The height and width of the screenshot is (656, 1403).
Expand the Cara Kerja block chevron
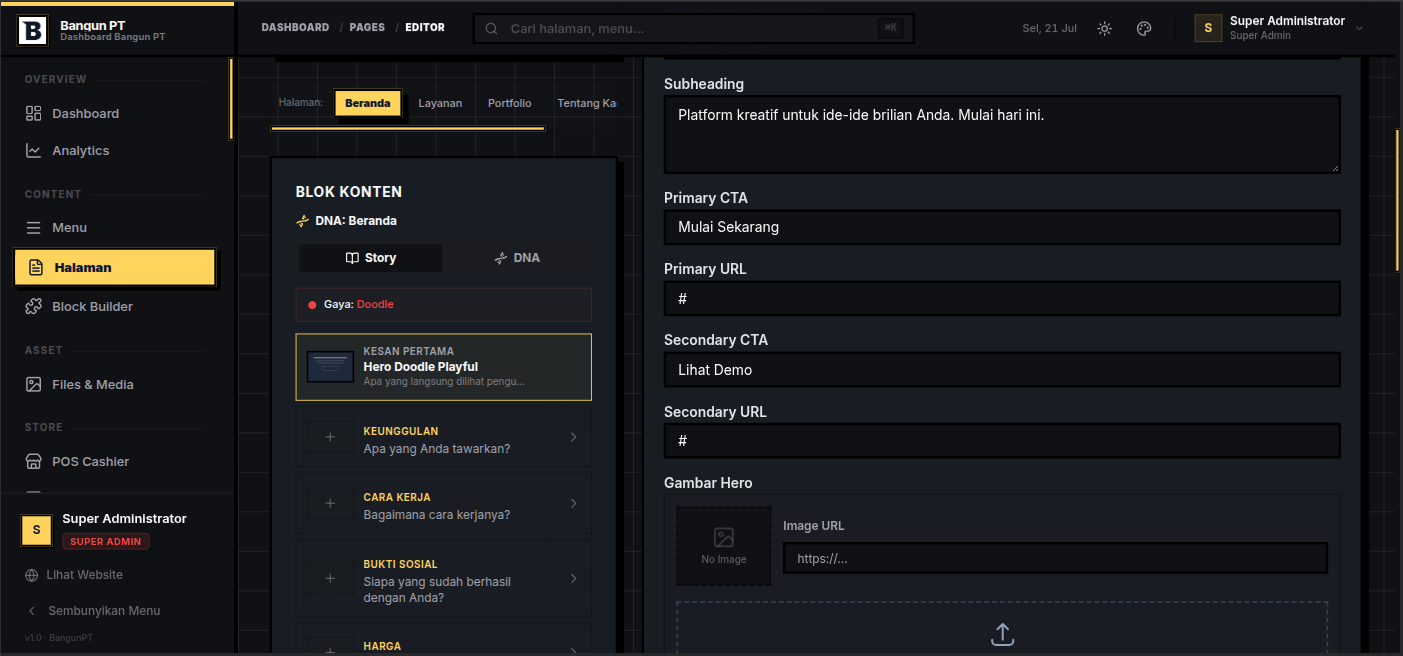573,503
